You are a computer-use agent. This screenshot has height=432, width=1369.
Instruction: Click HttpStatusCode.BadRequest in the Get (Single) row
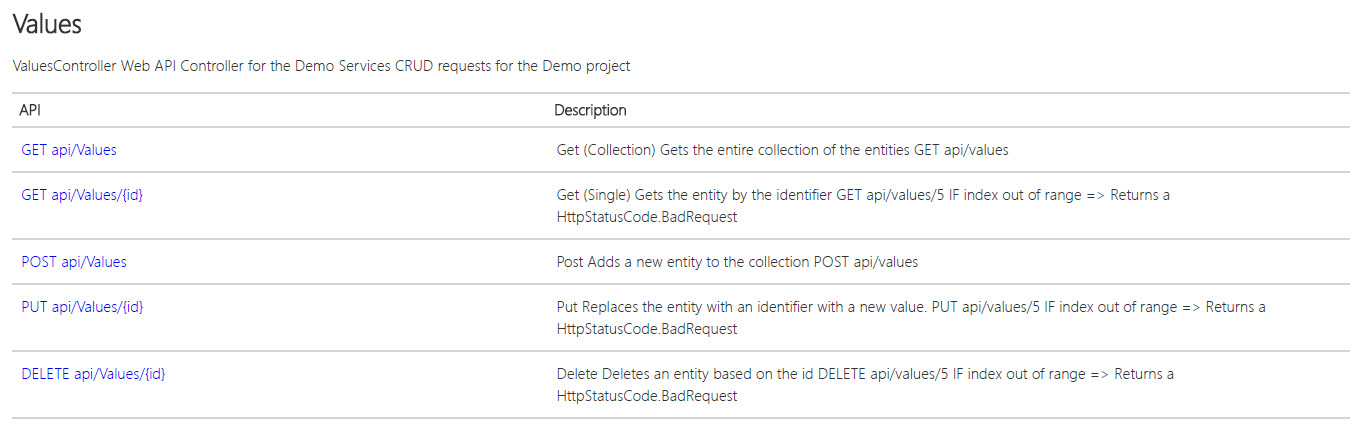(647, 217)
